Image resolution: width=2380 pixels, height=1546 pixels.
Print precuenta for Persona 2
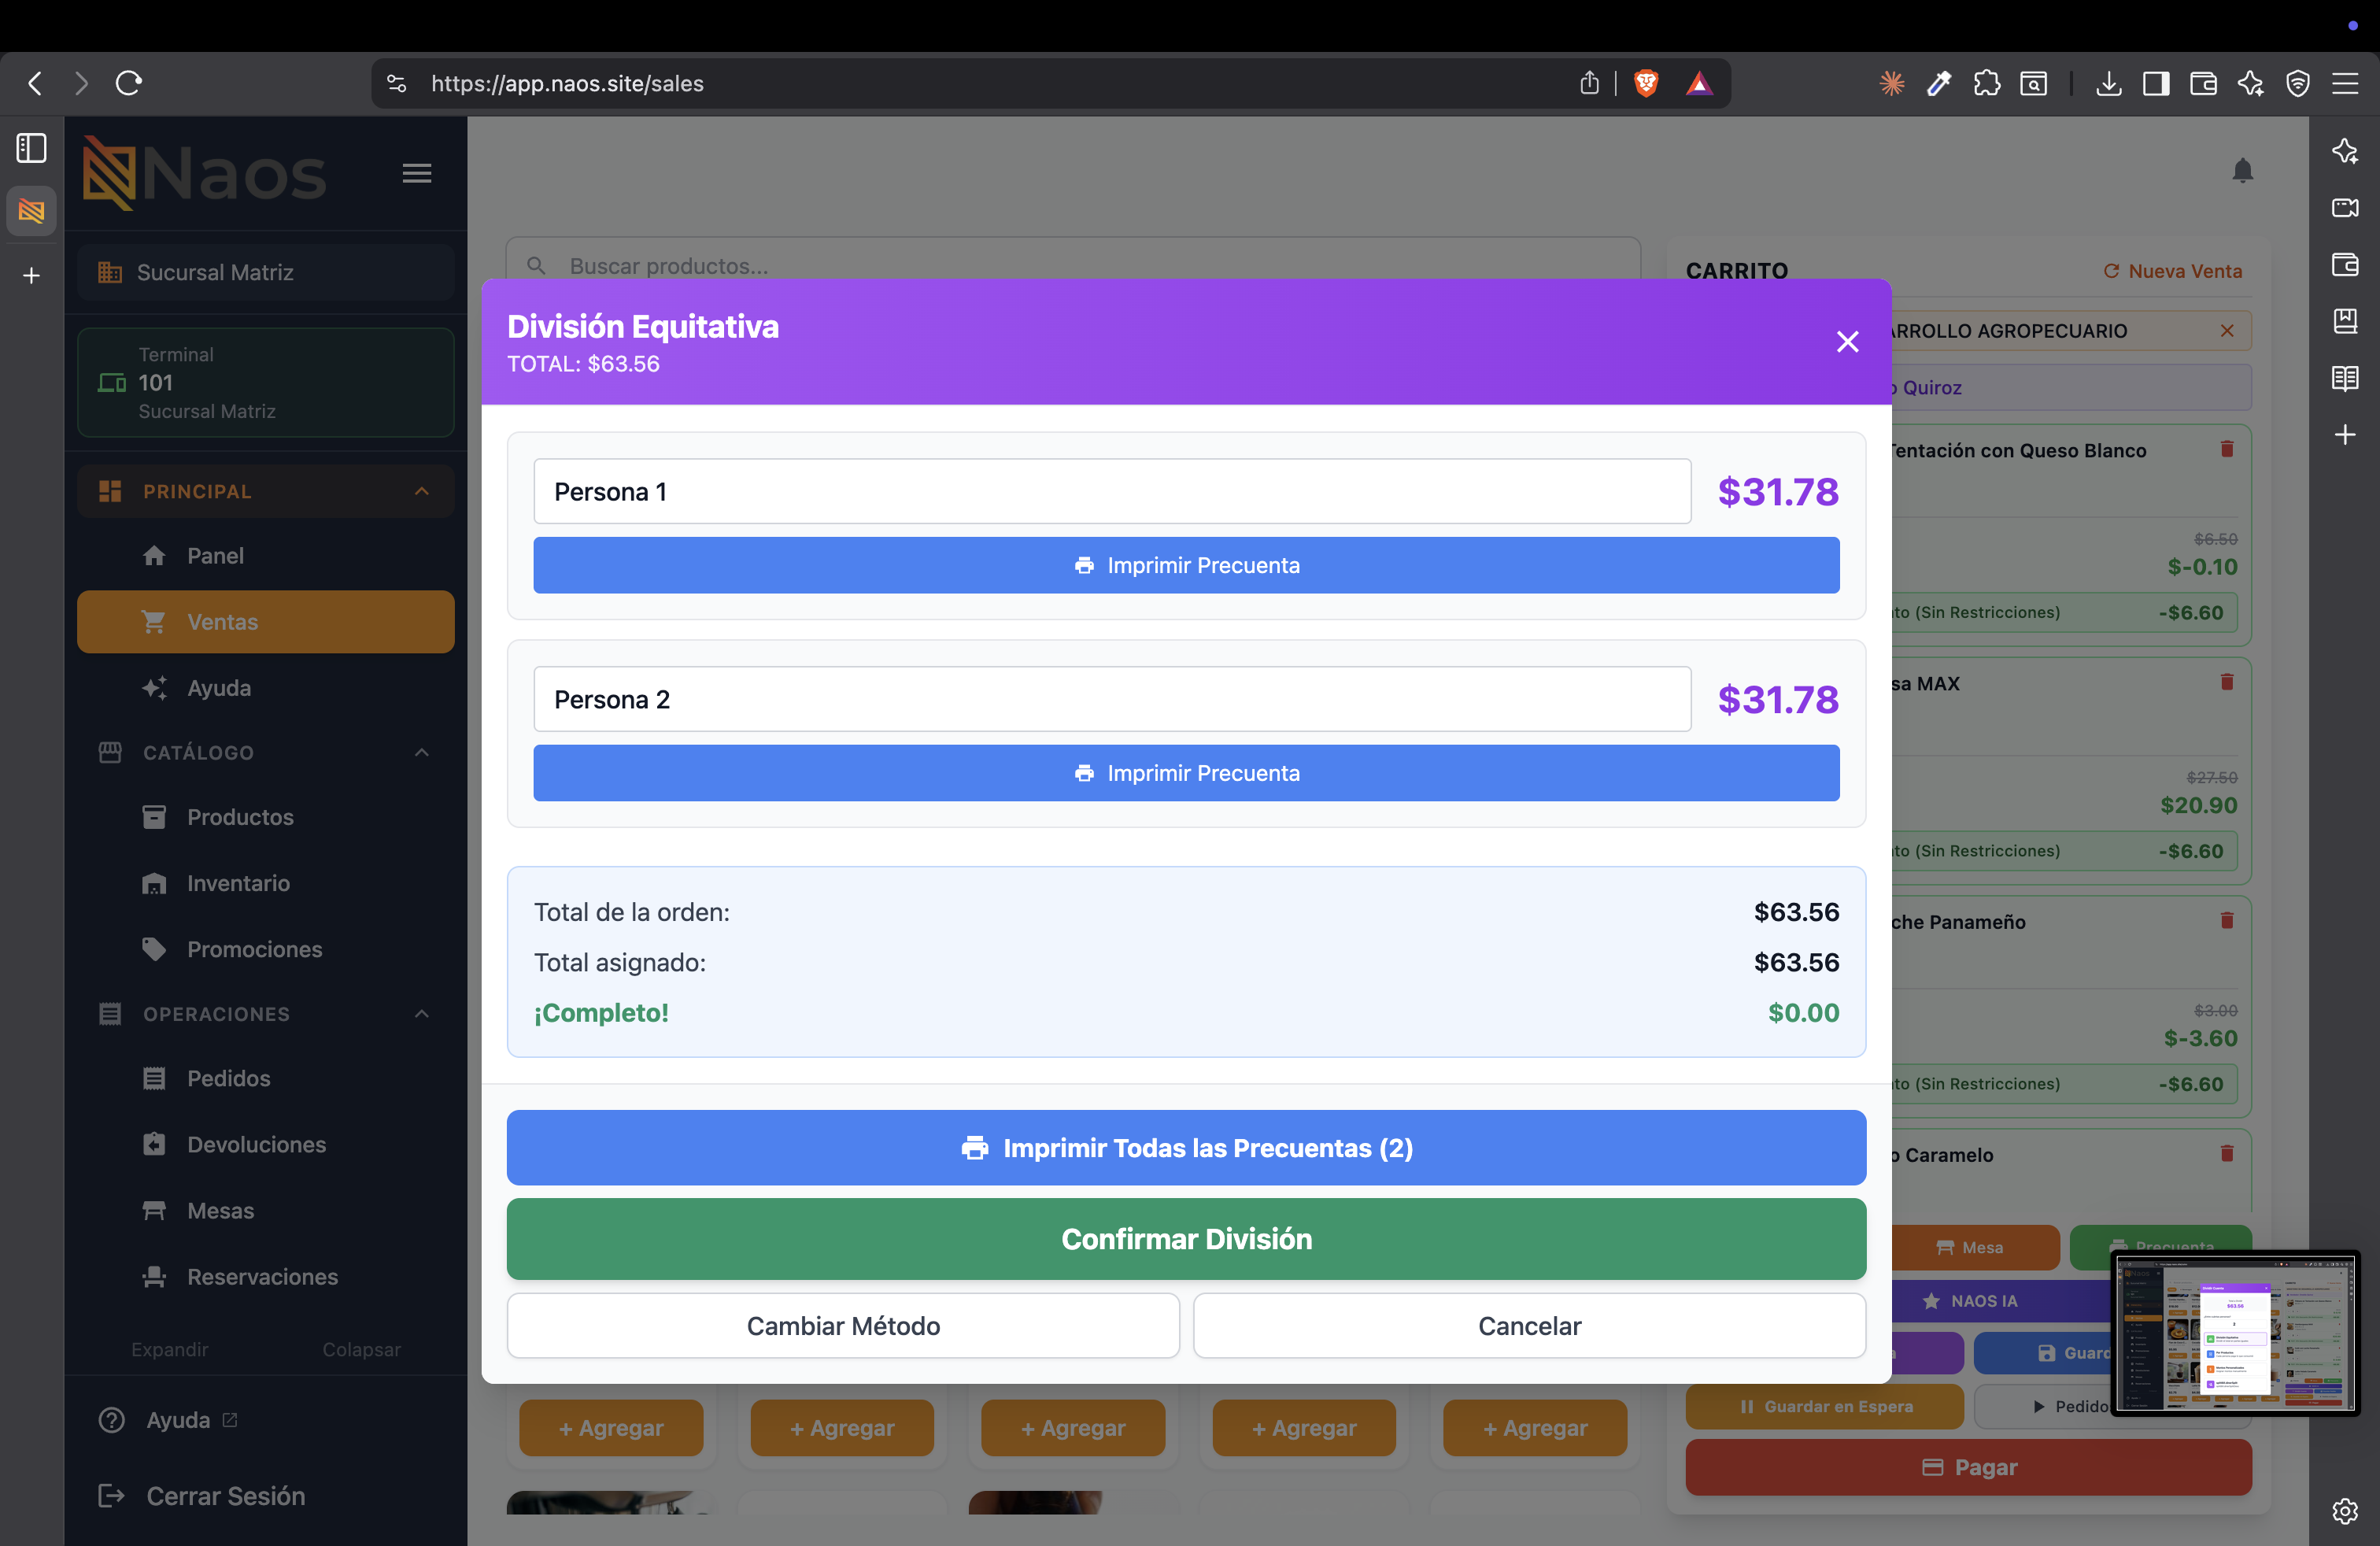coord(1186,773)
